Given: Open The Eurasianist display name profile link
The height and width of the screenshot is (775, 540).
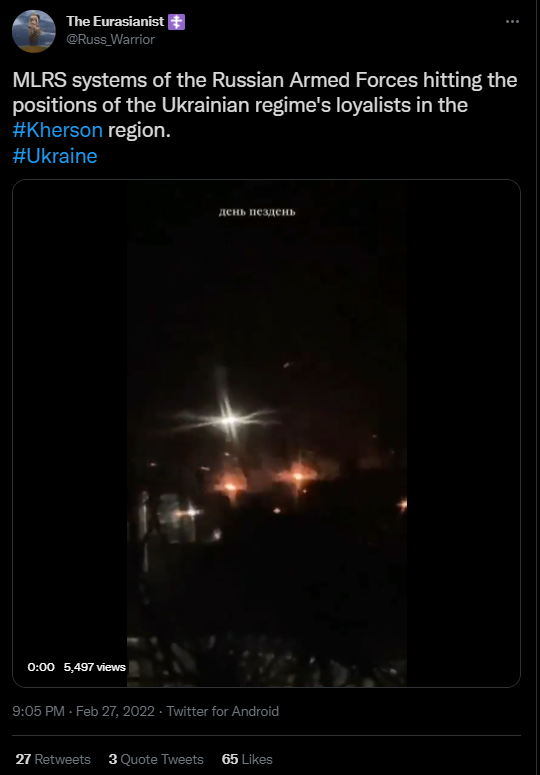Looking at the screenshot, I should click(x=115, y=21).
